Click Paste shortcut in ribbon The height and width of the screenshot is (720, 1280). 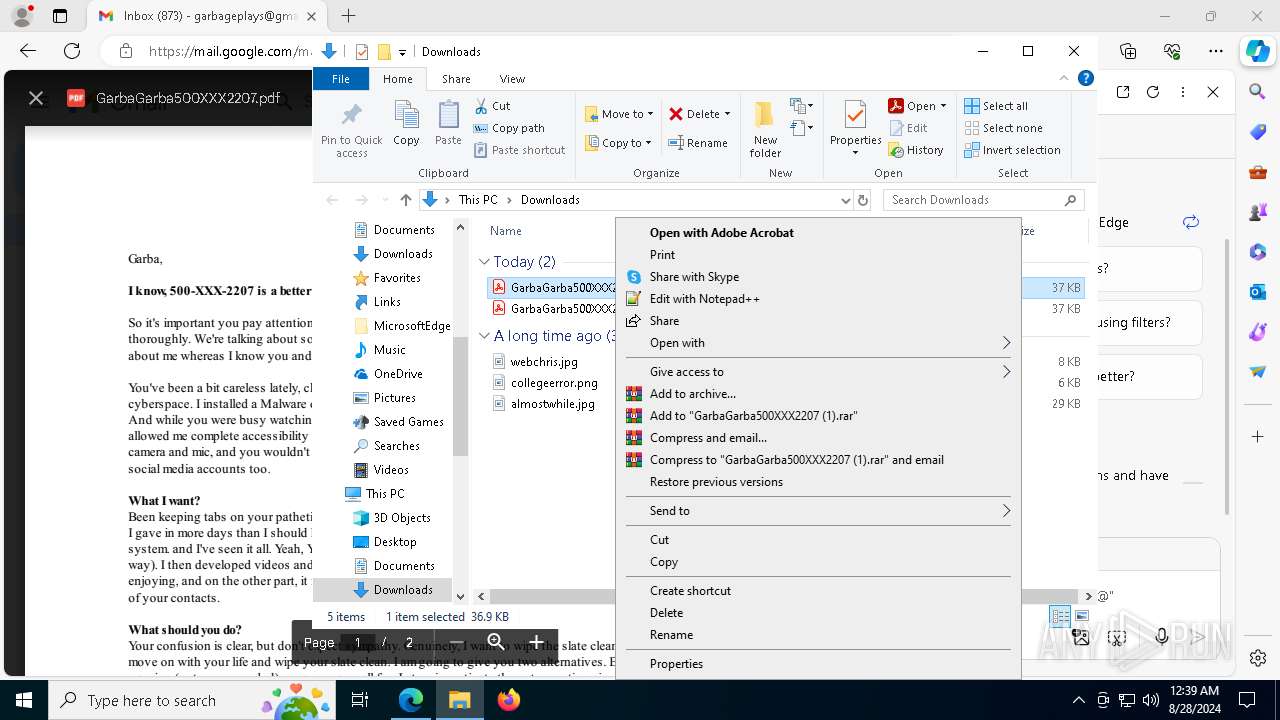[519, 150]
